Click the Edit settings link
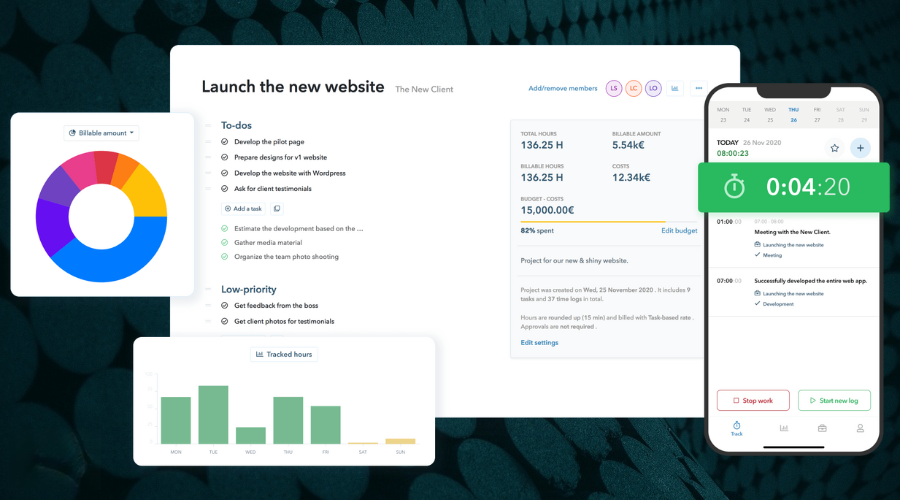 pyautogui.click(x=539, y=343)
